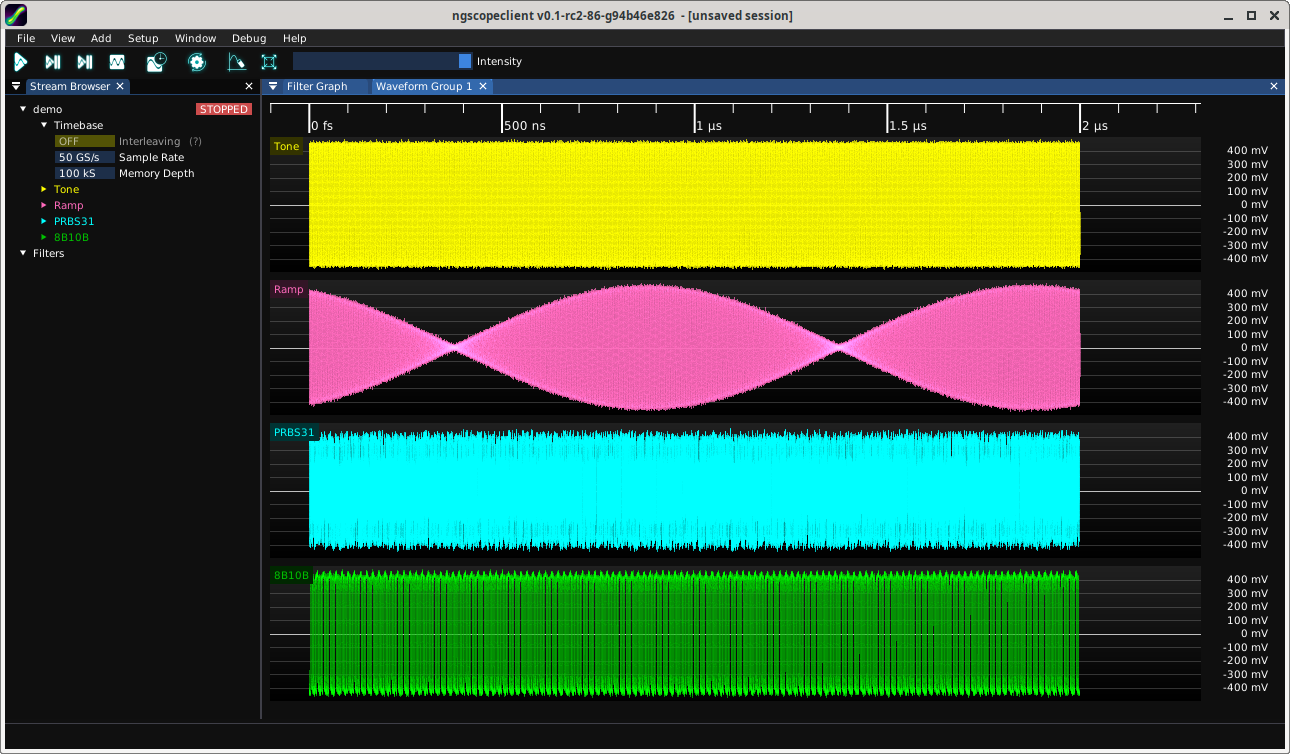Expand the PRBS31 channel tree node
Screen dimensions: 1290x754
pyautogui.click(x=44, y=222)
